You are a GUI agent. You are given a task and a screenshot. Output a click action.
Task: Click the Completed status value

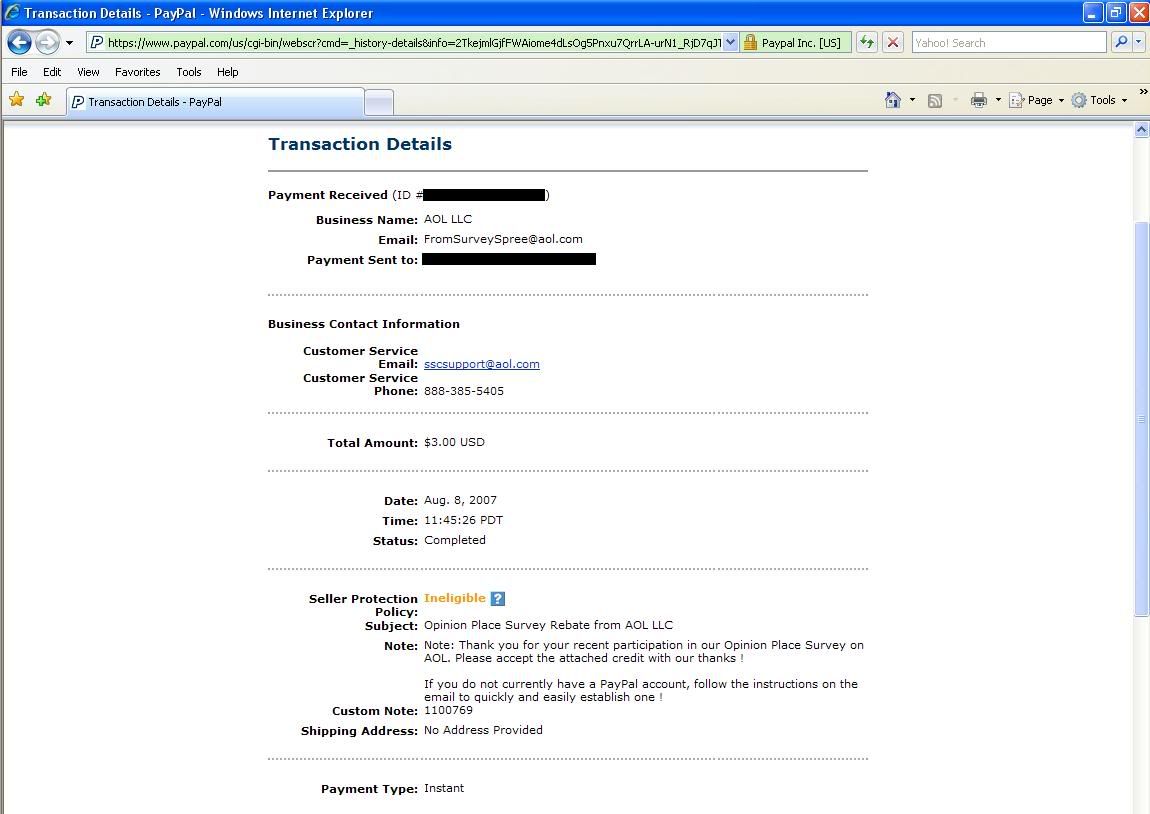click(455, 540)
